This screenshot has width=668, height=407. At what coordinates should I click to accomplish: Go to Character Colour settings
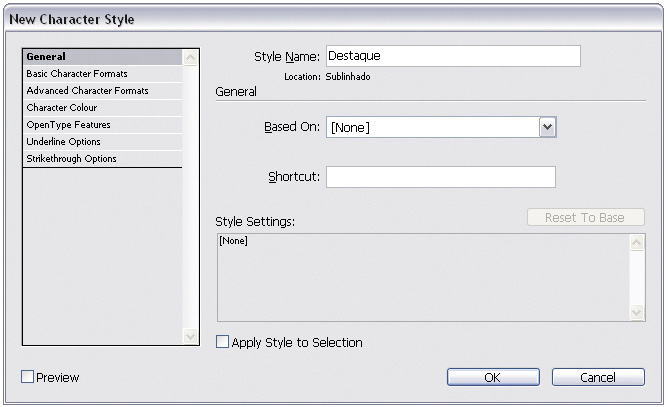pos(102,108)
